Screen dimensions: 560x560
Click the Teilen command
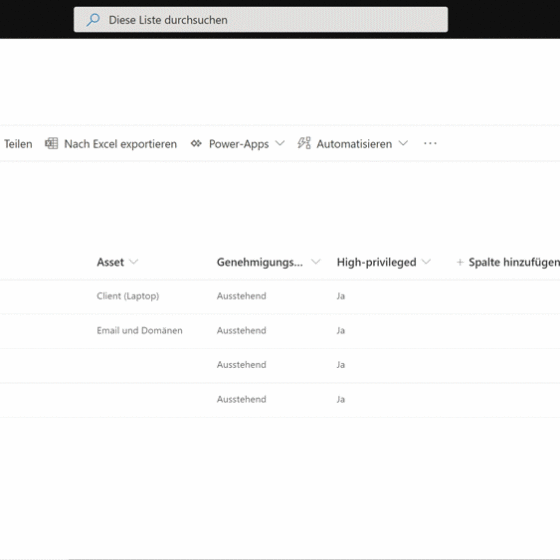18,144
